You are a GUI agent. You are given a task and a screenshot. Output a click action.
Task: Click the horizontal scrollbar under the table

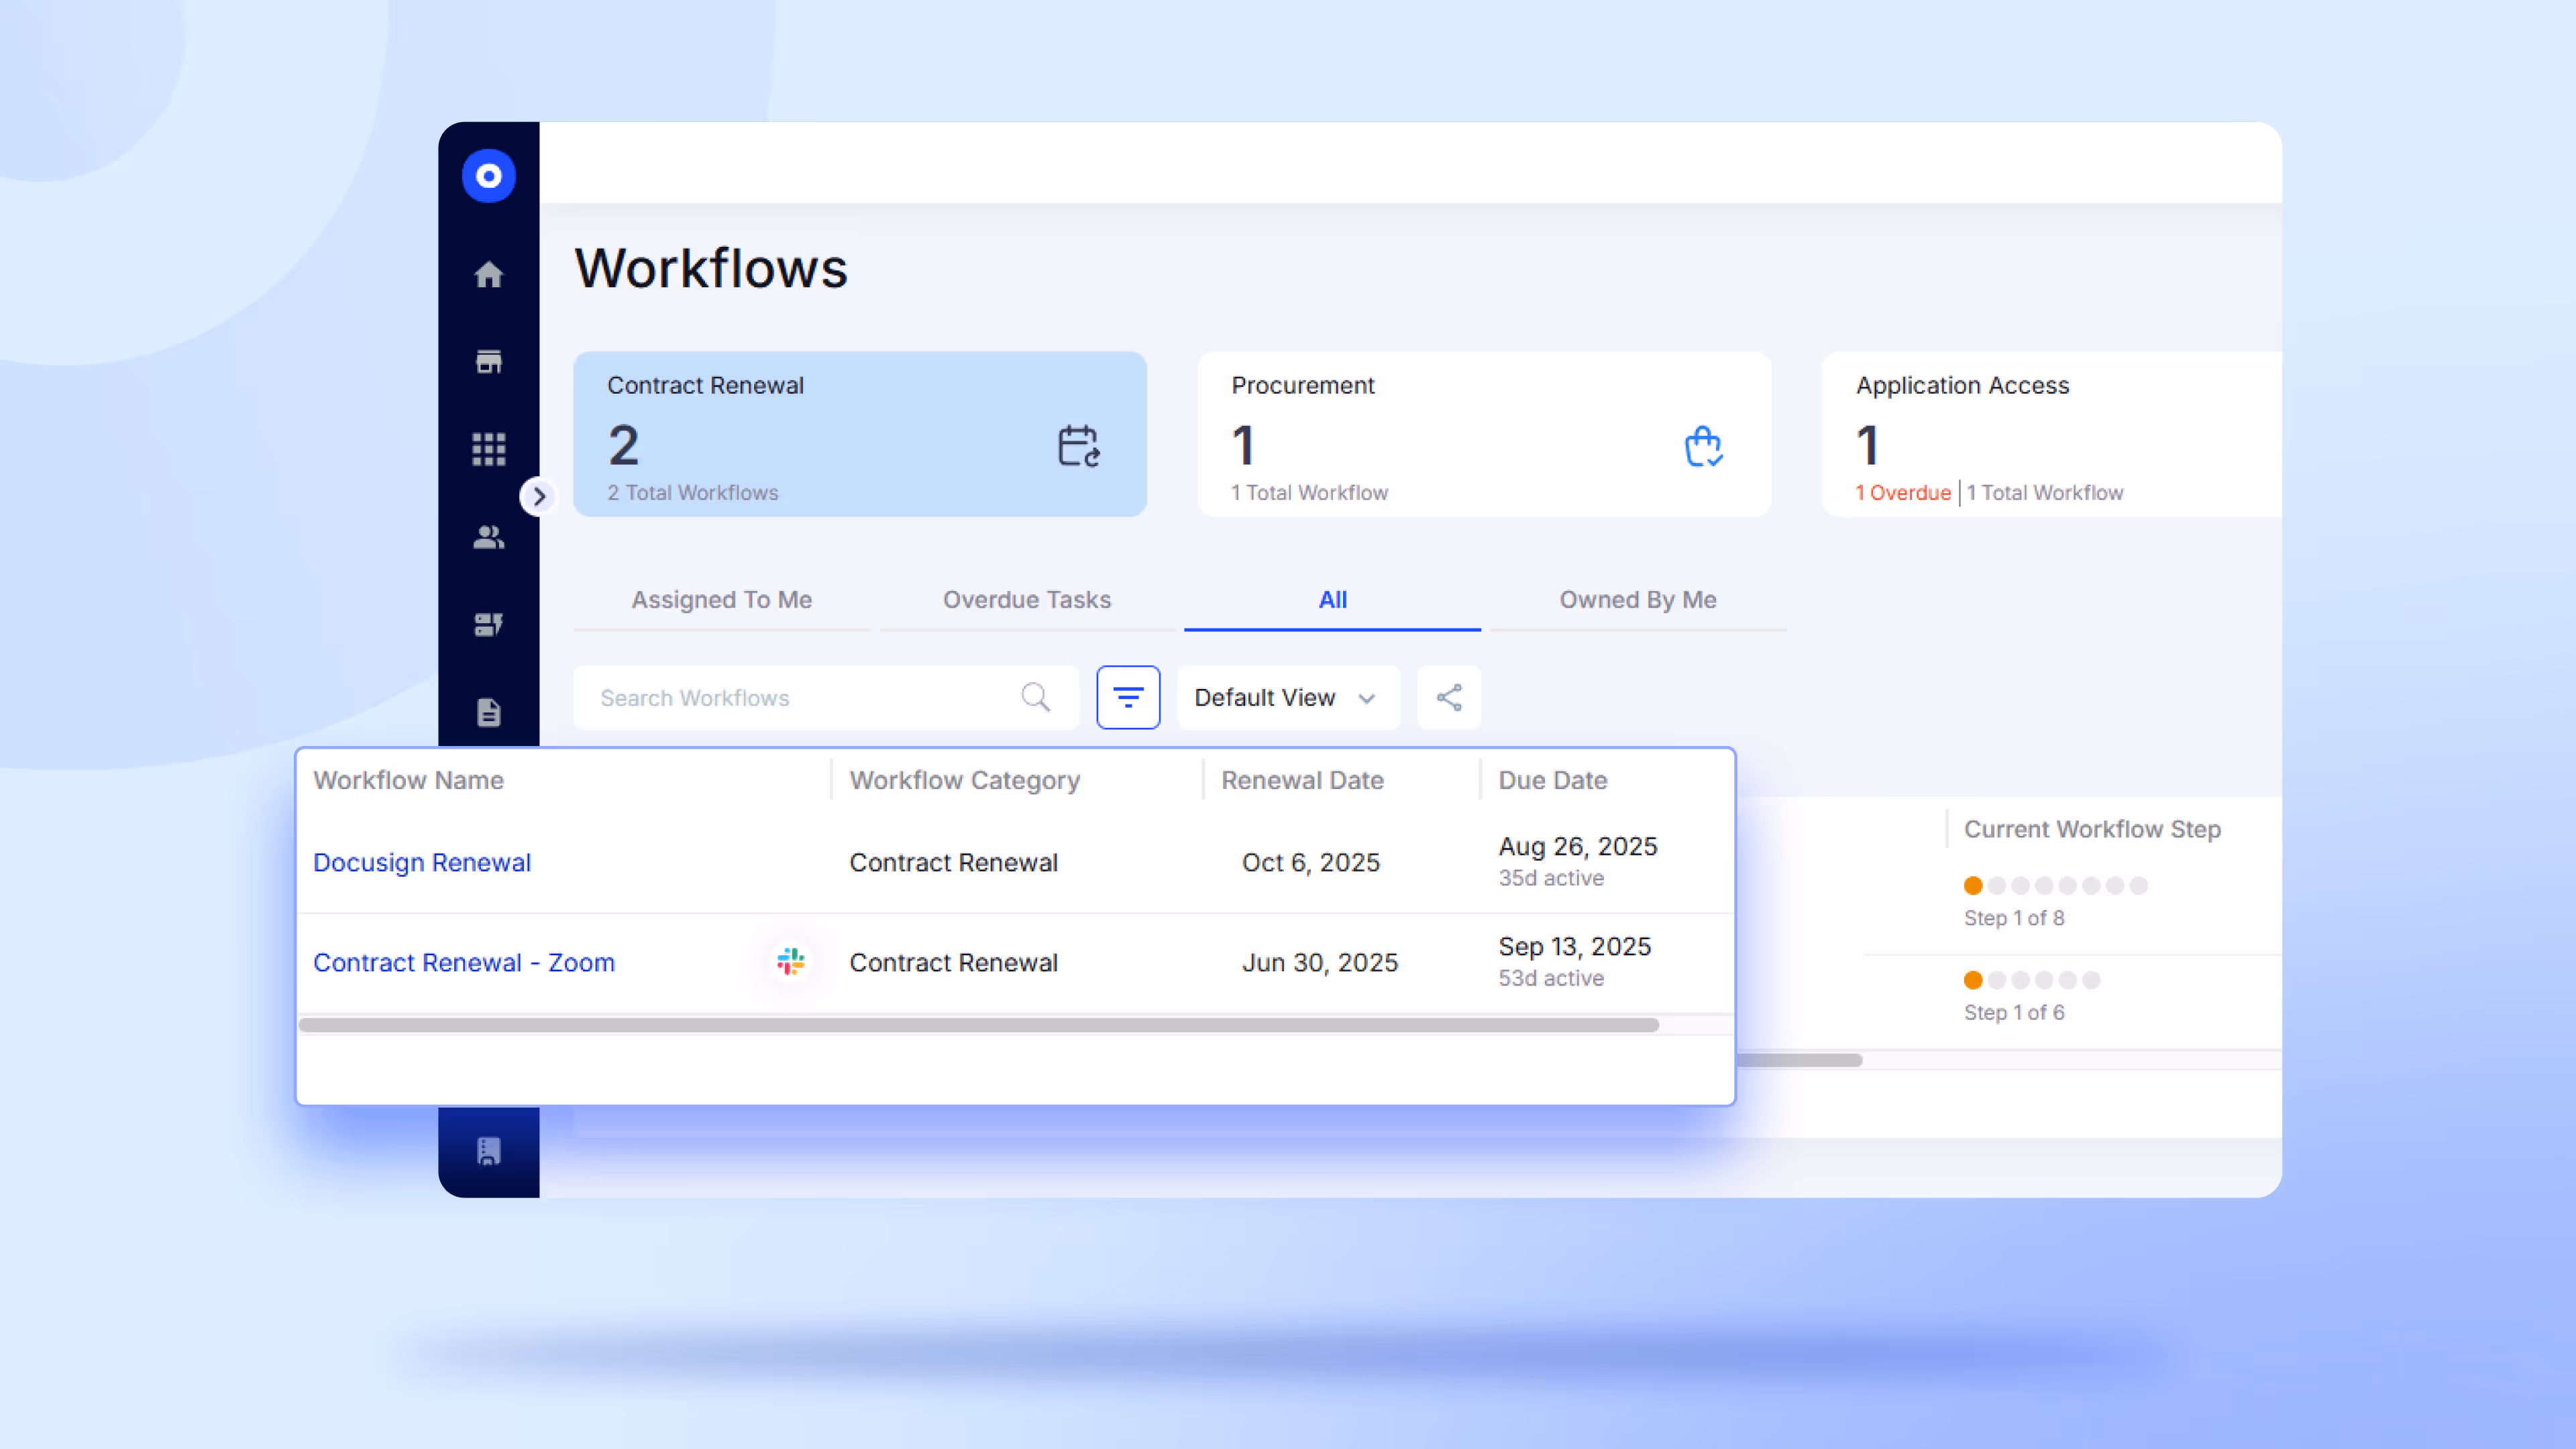click(978, 1025)
